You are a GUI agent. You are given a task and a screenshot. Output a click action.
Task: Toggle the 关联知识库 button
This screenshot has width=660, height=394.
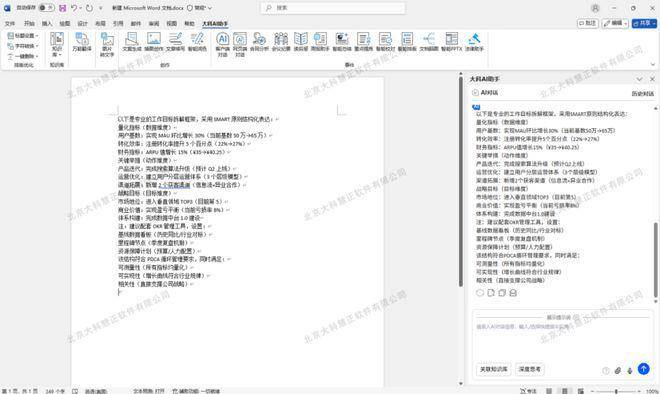pyautogui.click(x=494, y=369)
